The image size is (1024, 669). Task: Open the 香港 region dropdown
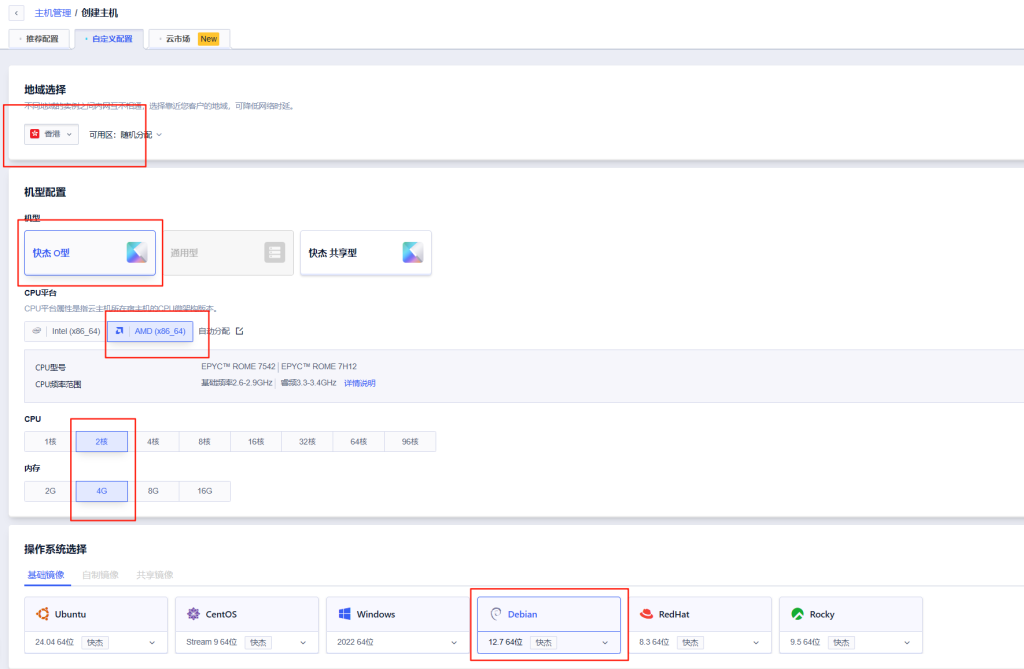coord(52,134)
